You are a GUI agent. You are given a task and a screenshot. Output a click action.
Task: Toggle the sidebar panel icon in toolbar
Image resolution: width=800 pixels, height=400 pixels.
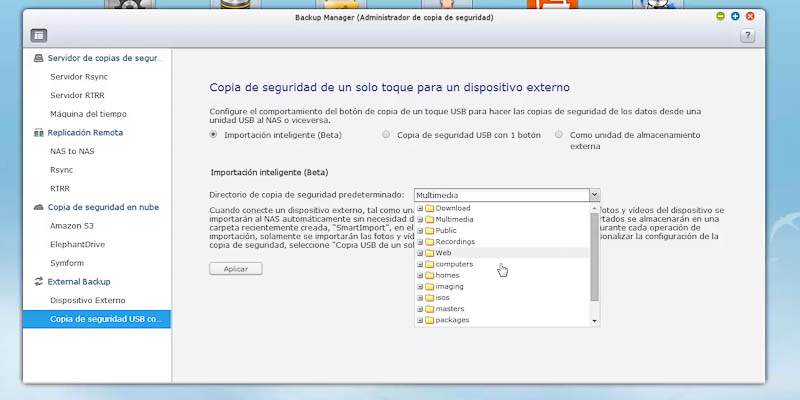[x=39, y=35]
